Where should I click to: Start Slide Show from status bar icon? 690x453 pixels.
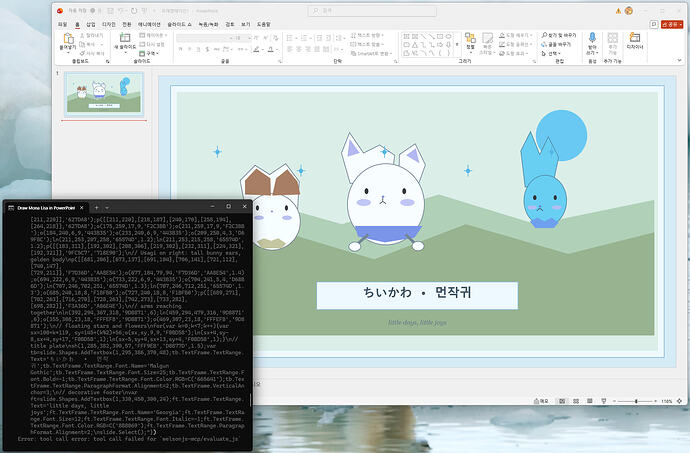coord(604,401)
